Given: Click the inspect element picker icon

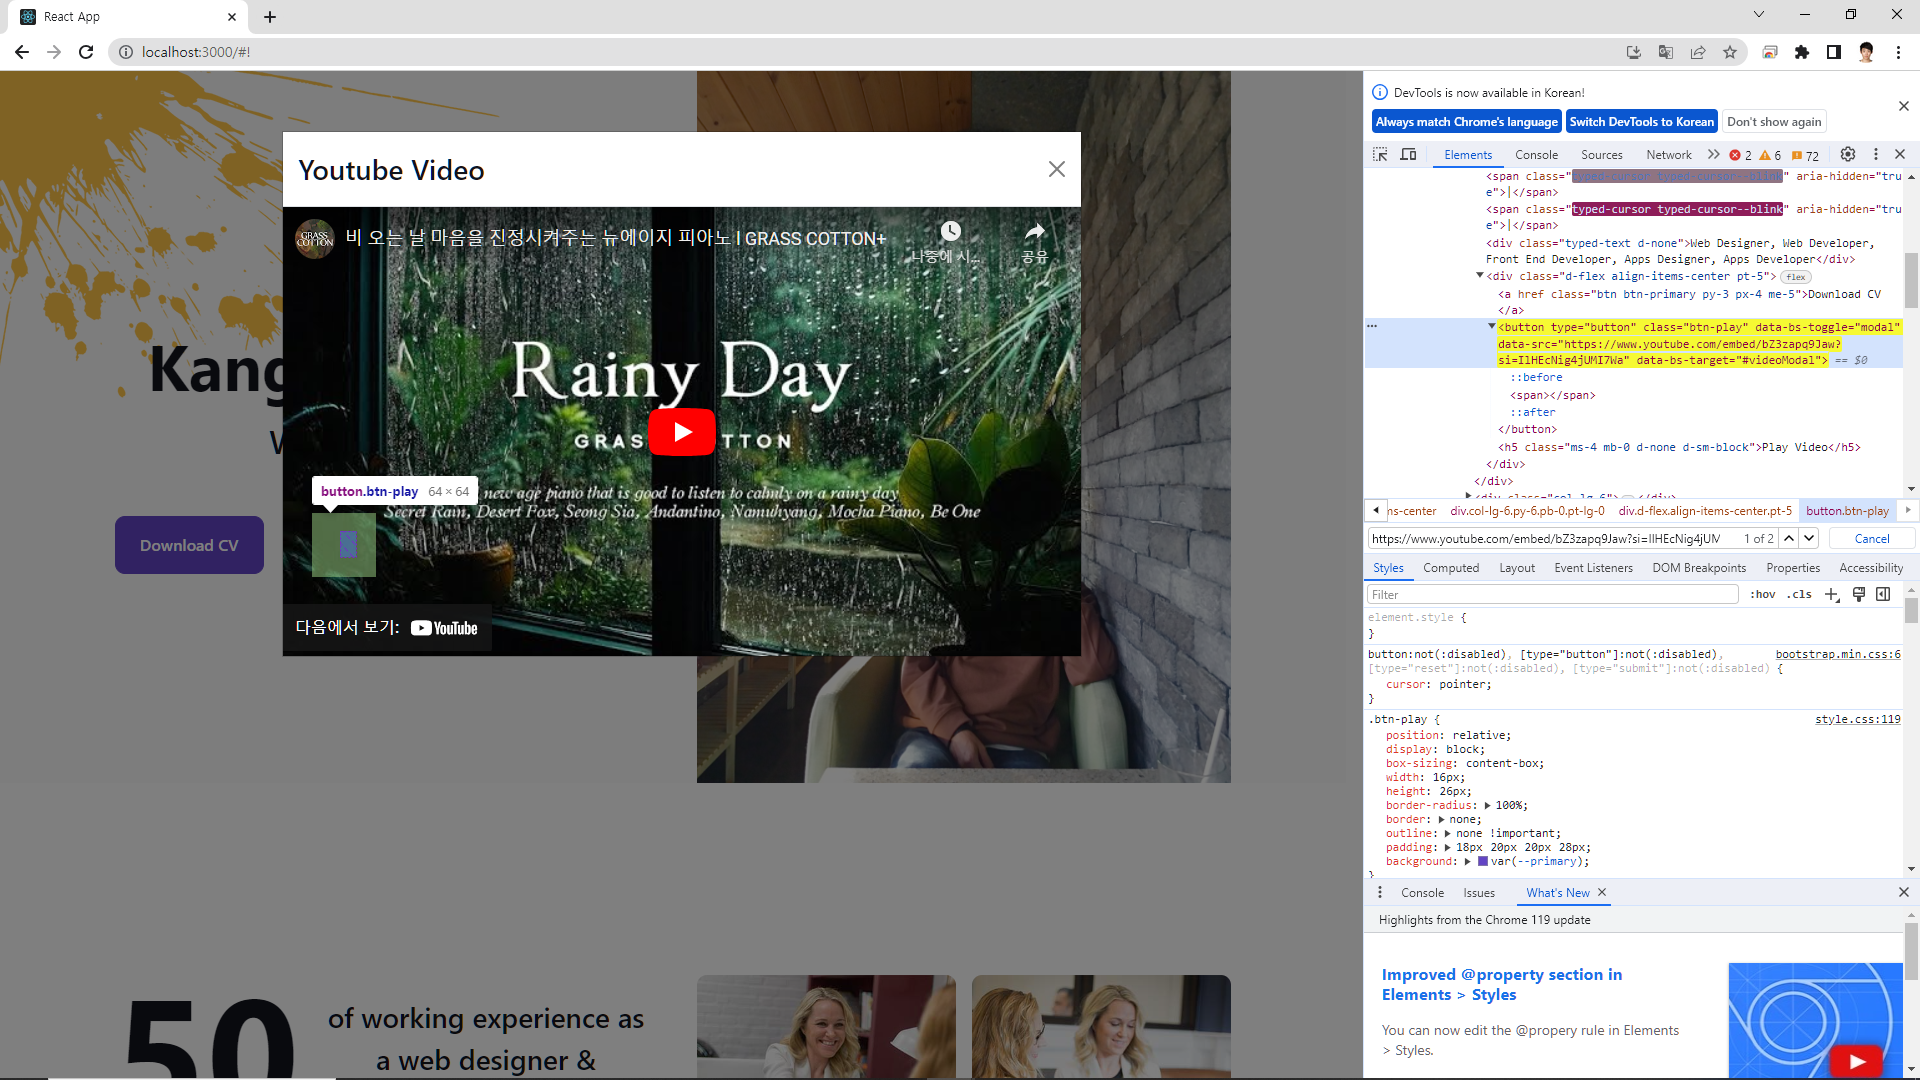Looking at the screenshot, I should (x=1380, y=154).
